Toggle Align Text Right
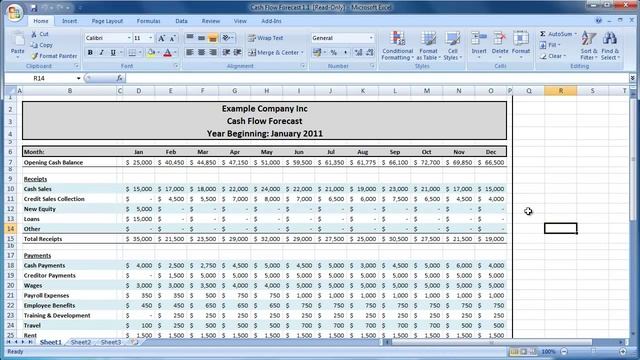 point(213,53)
